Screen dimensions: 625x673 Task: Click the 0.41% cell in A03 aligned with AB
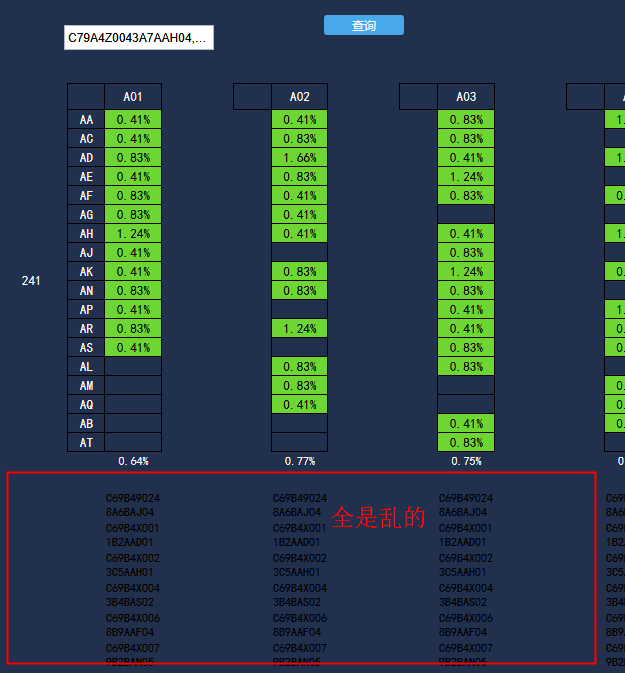(466, 424)
